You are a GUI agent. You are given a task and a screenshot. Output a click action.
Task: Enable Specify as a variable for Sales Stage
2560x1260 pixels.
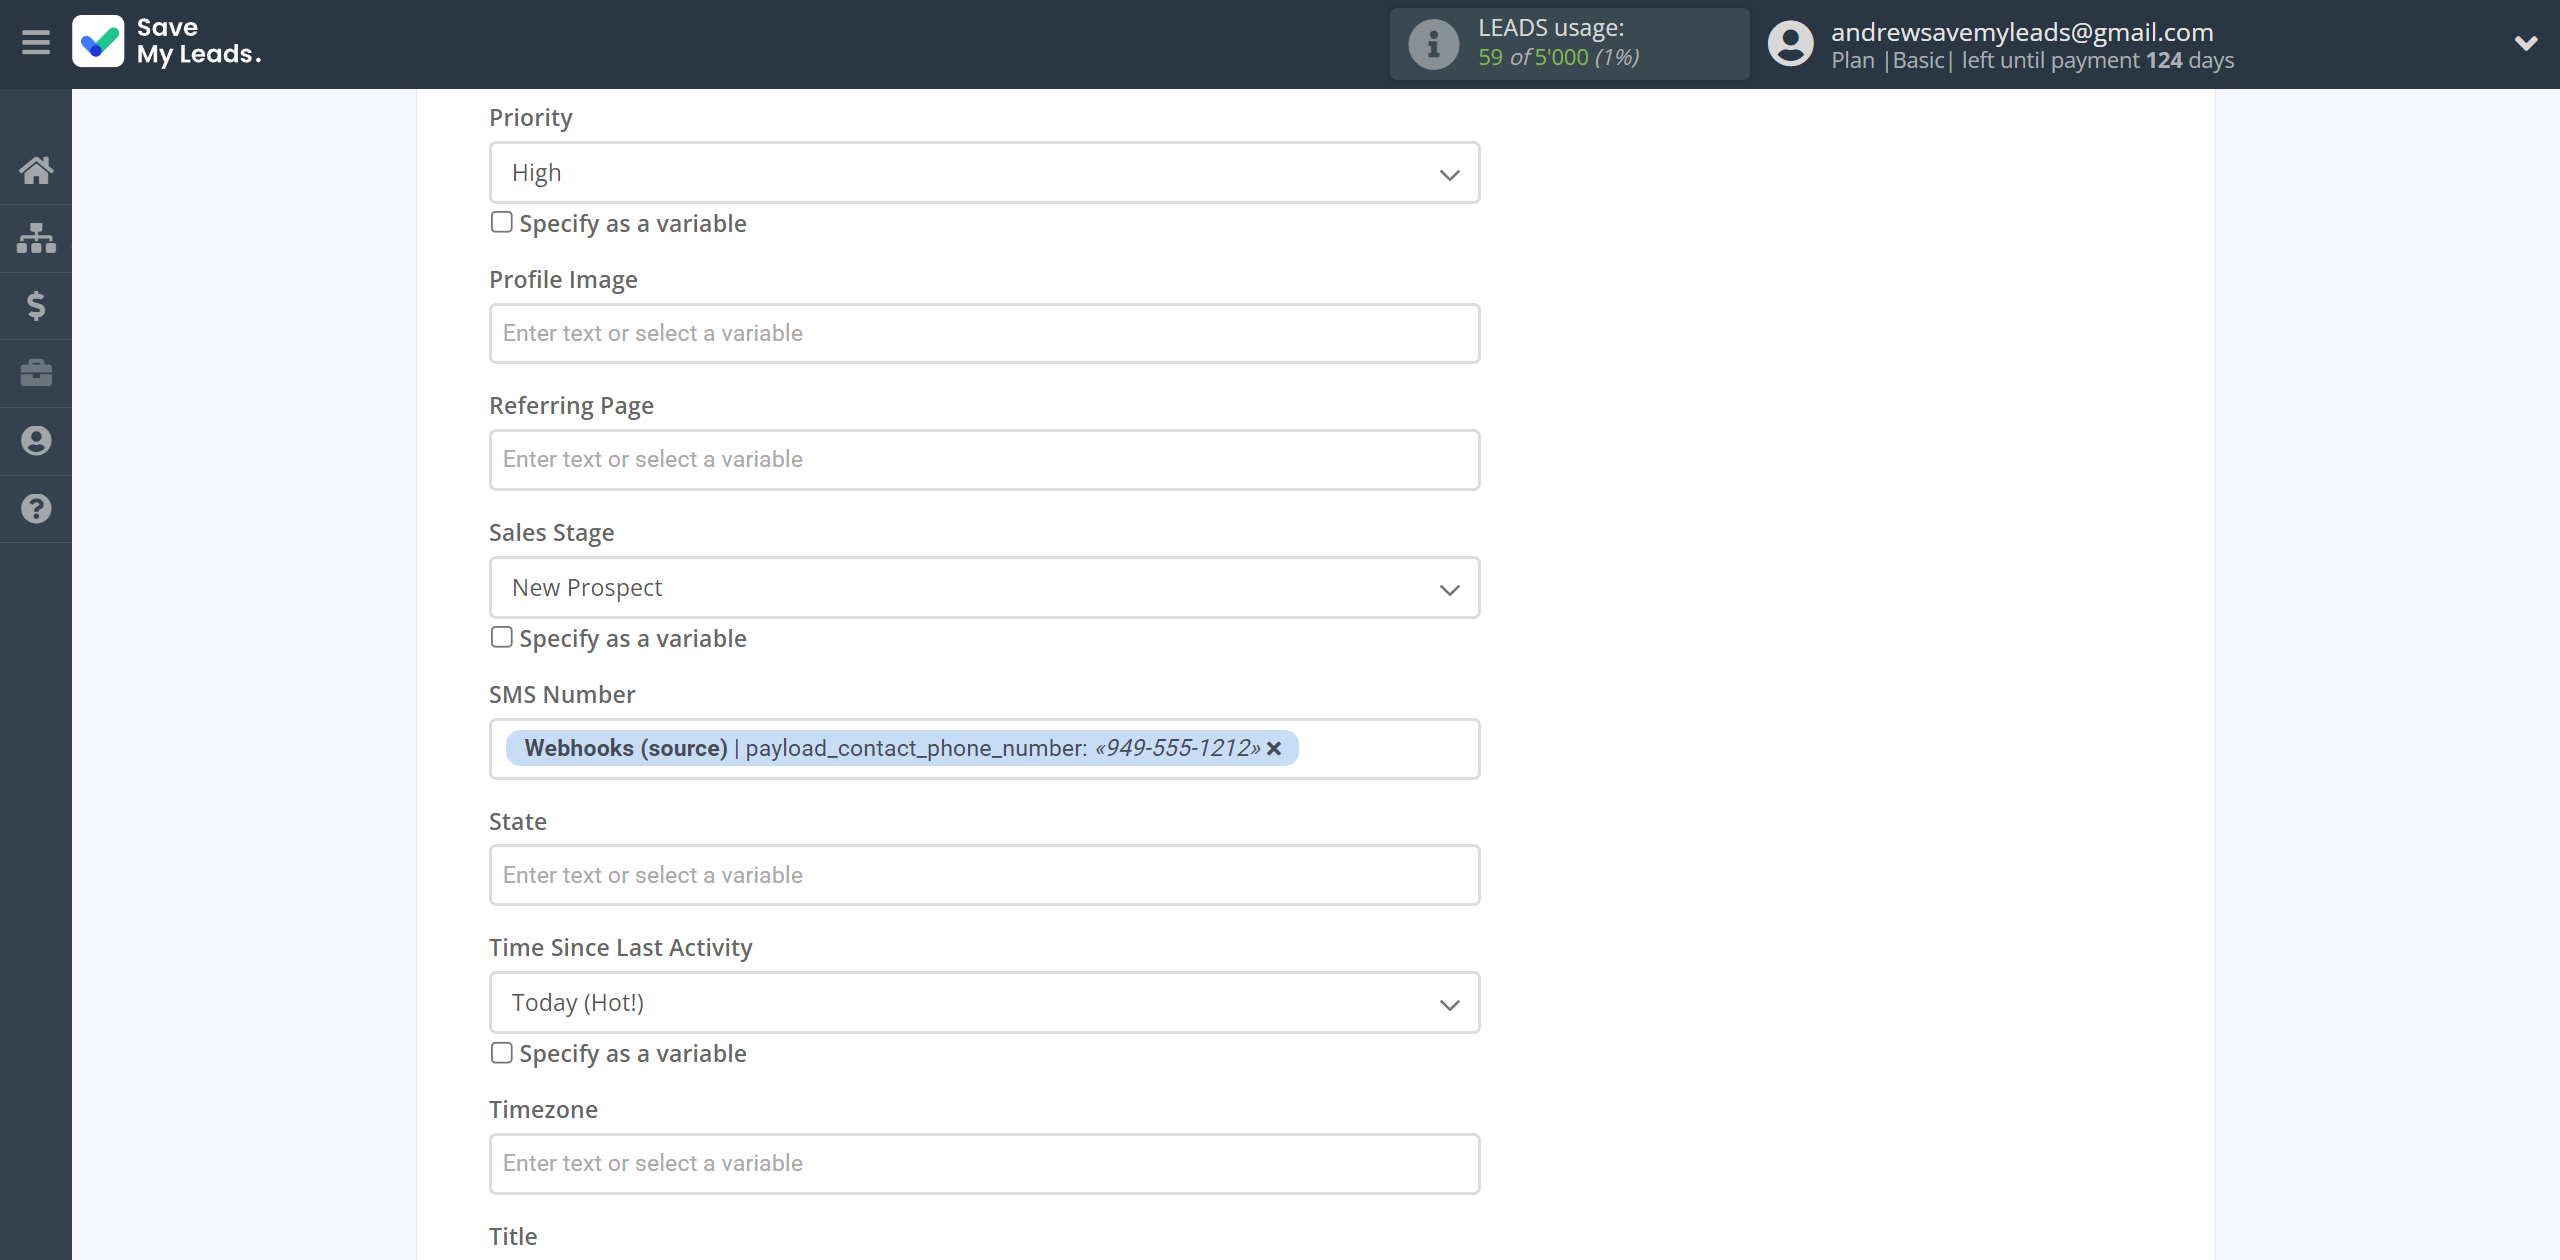coord(502,637)
